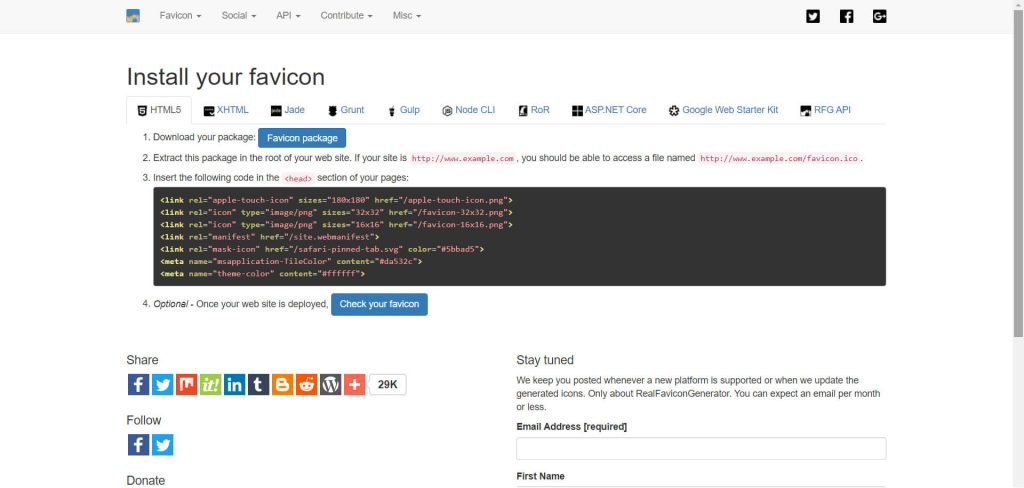Click the site.webmanifest code line
This screenshot has height=488, width=1024.
[270, 237]
